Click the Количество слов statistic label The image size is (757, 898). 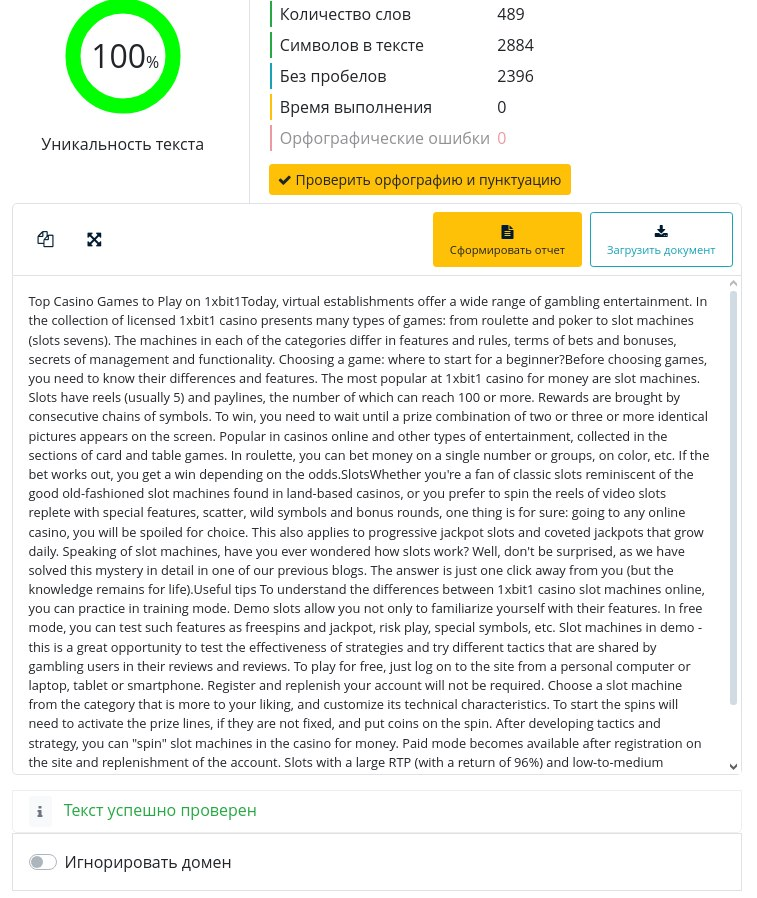click(345, 14)
